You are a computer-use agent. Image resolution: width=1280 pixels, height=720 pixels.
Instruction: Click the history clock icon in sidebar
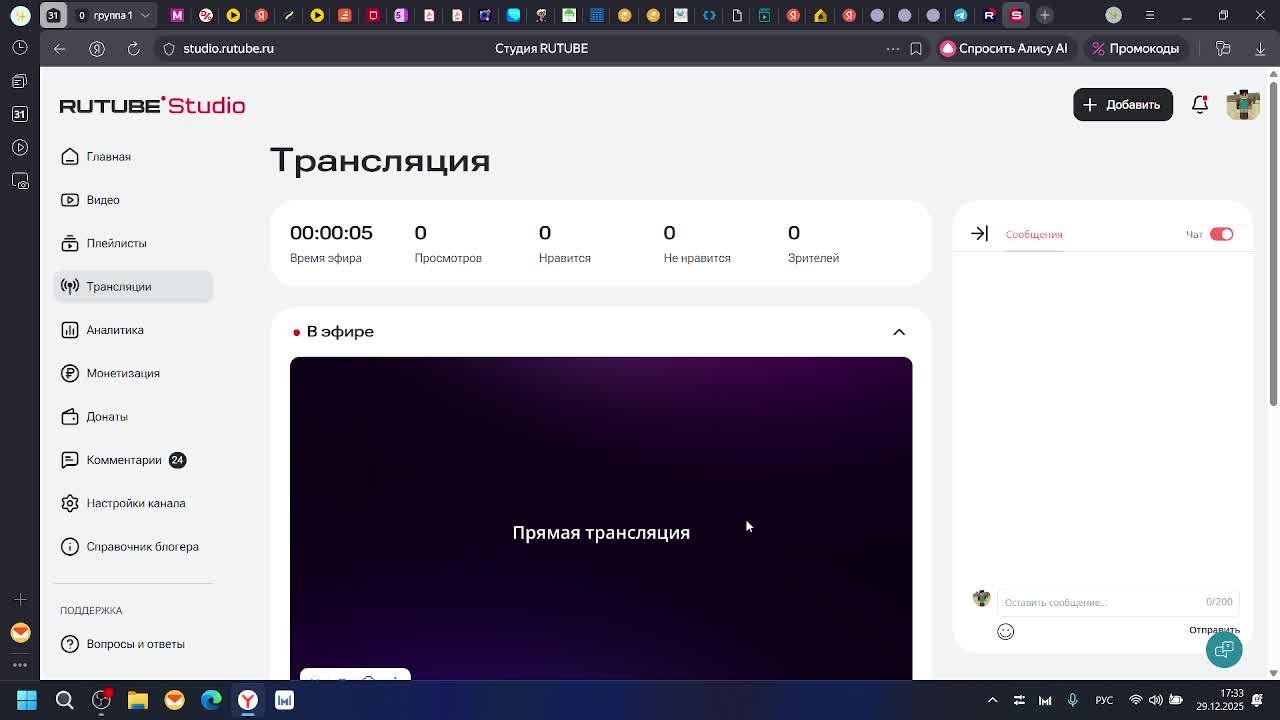[x=20, y=48]
